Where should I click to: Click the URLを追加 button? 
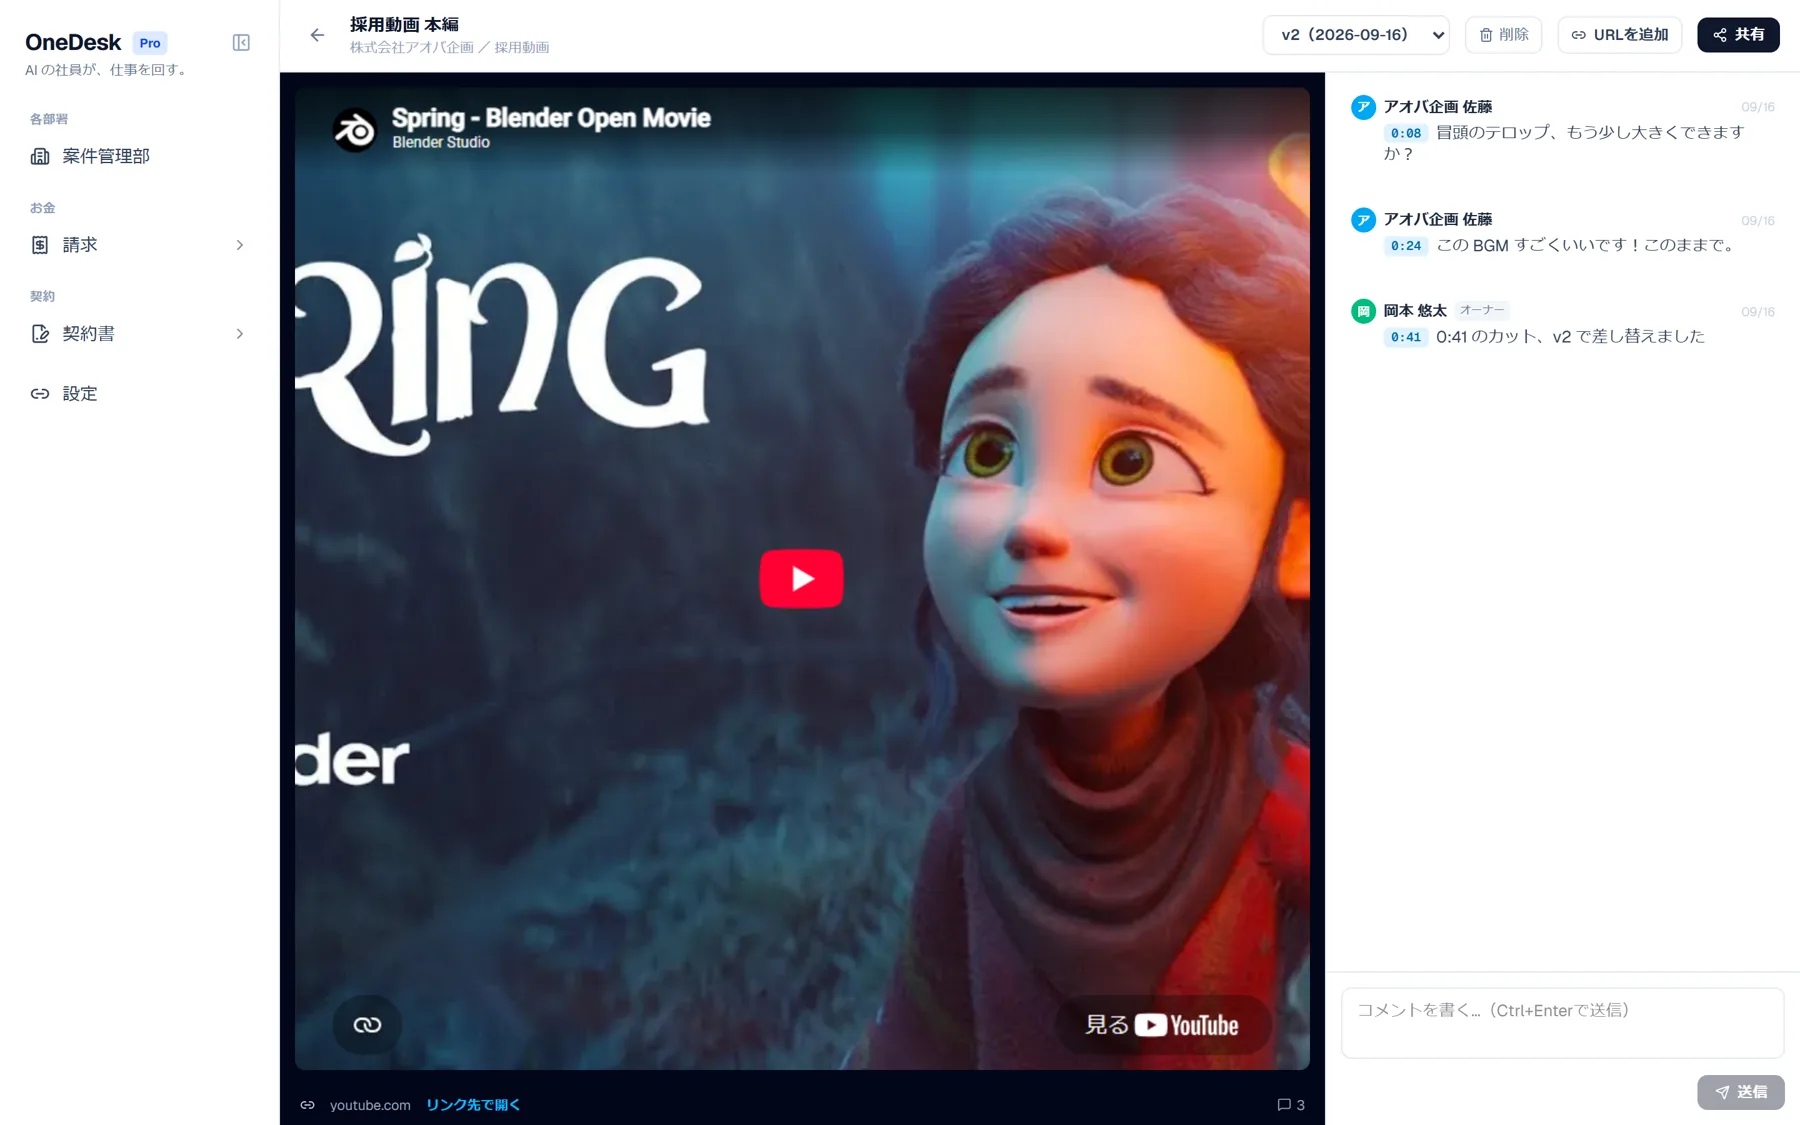pos(1619,35)
